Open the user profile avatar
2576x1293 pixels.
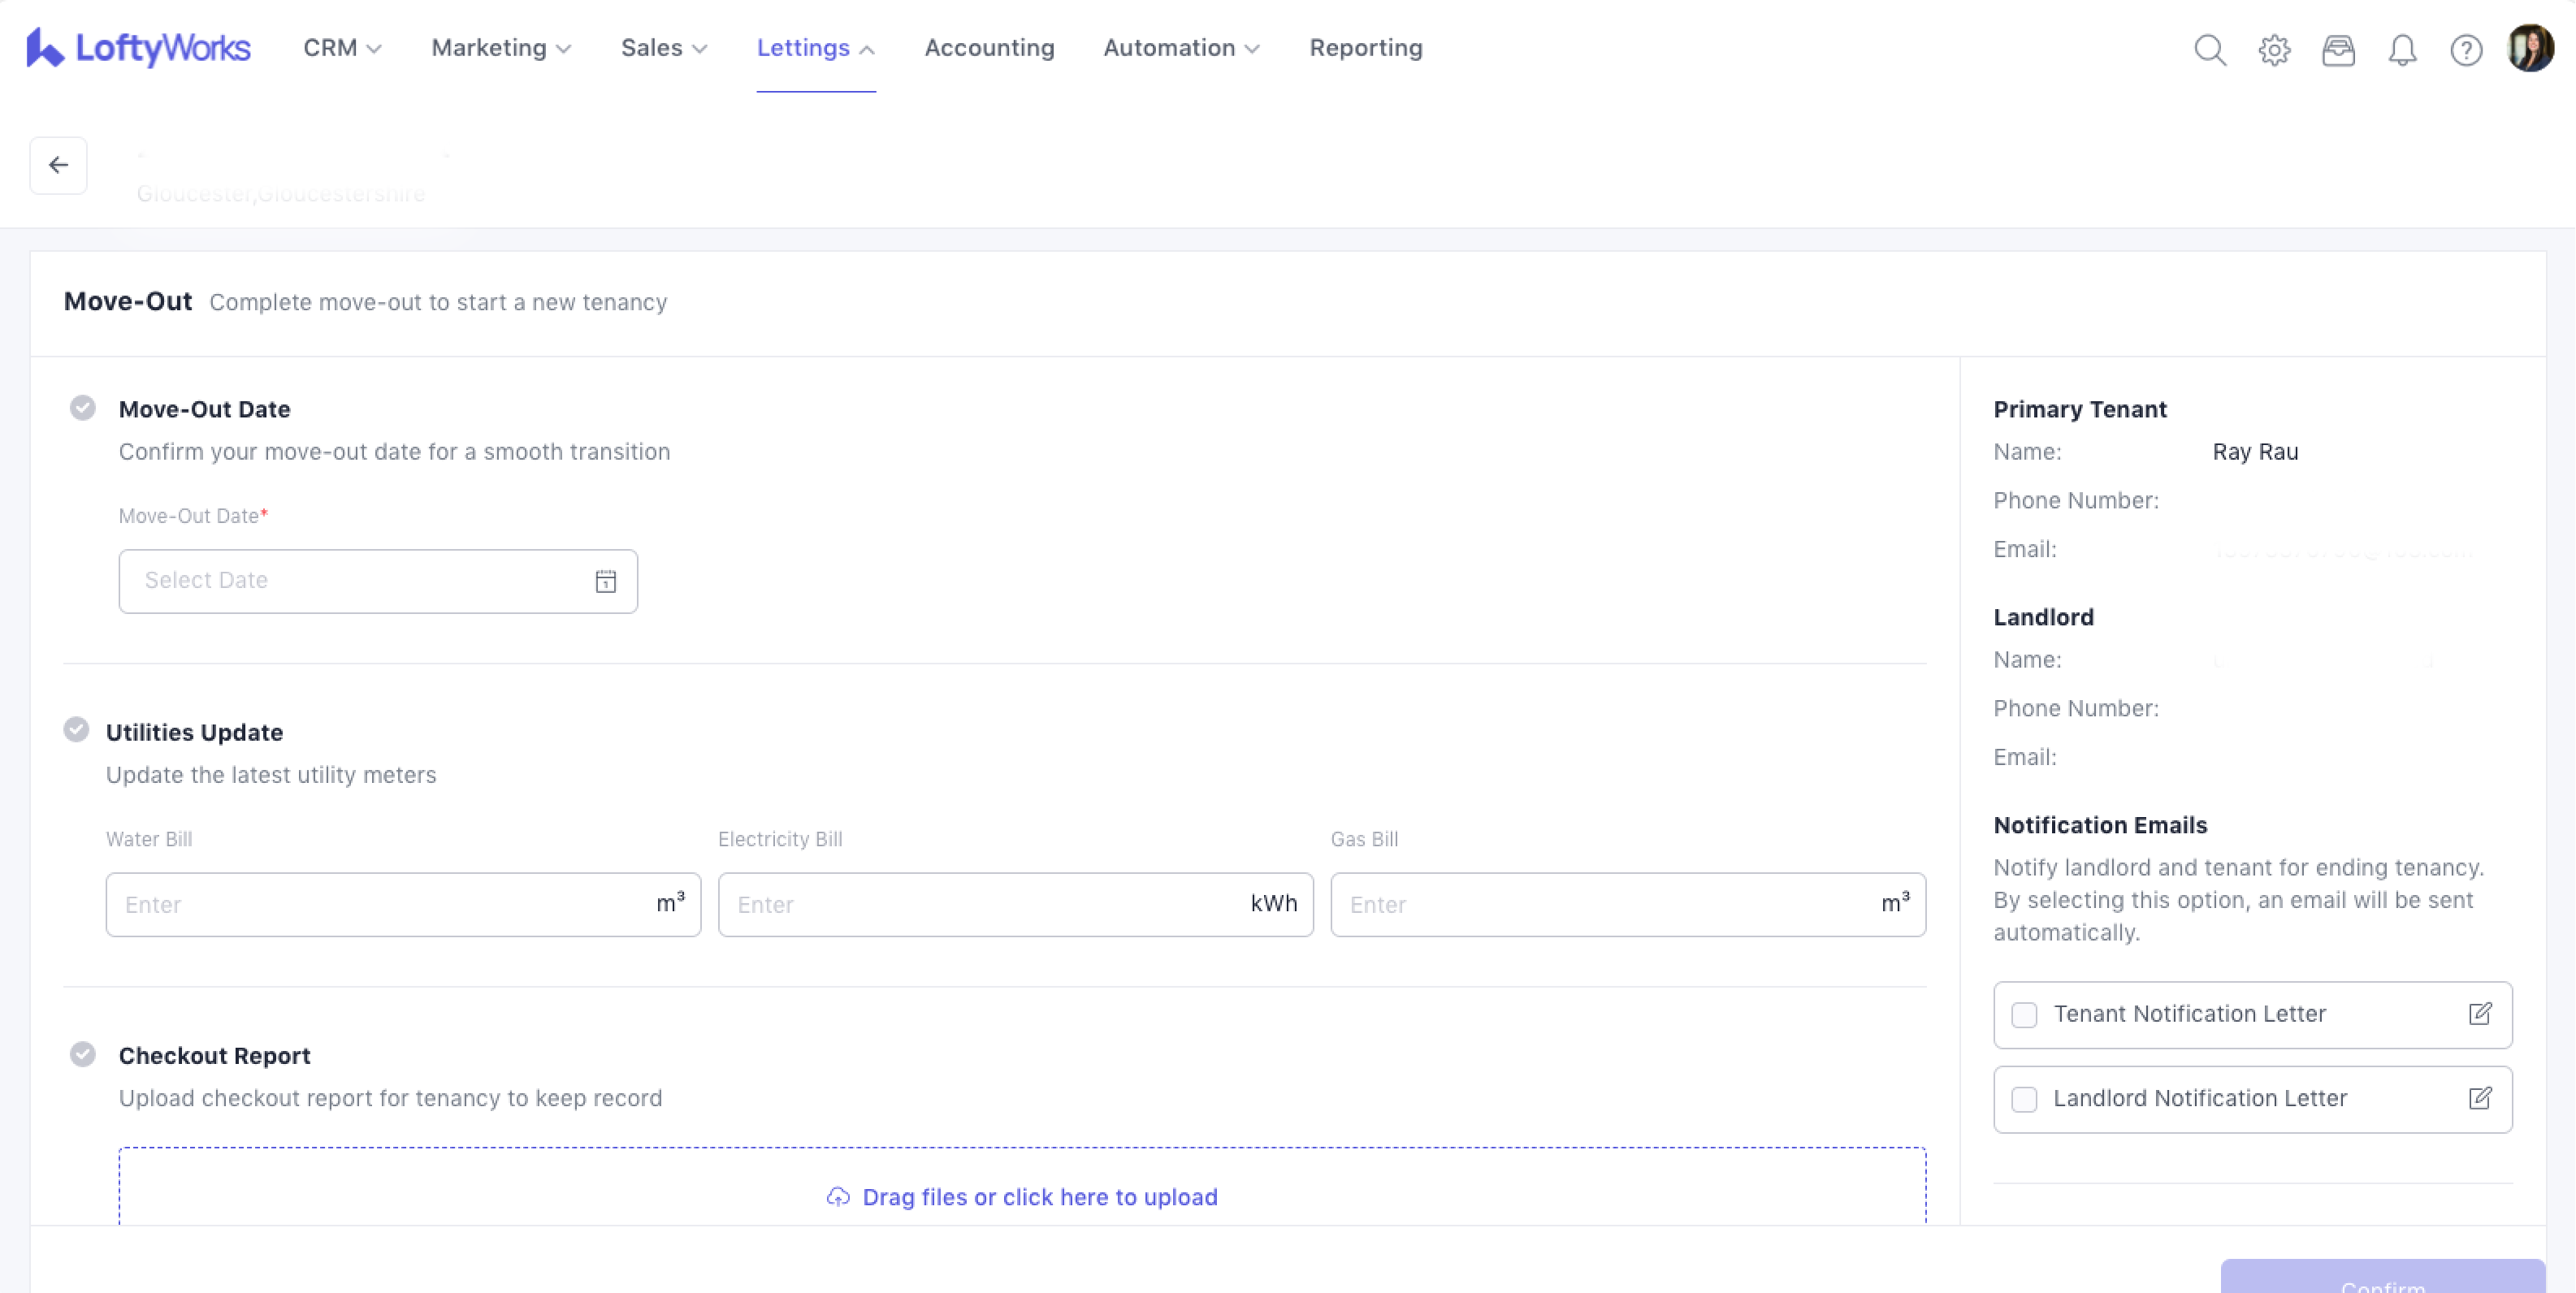[x=2530, y=48]
